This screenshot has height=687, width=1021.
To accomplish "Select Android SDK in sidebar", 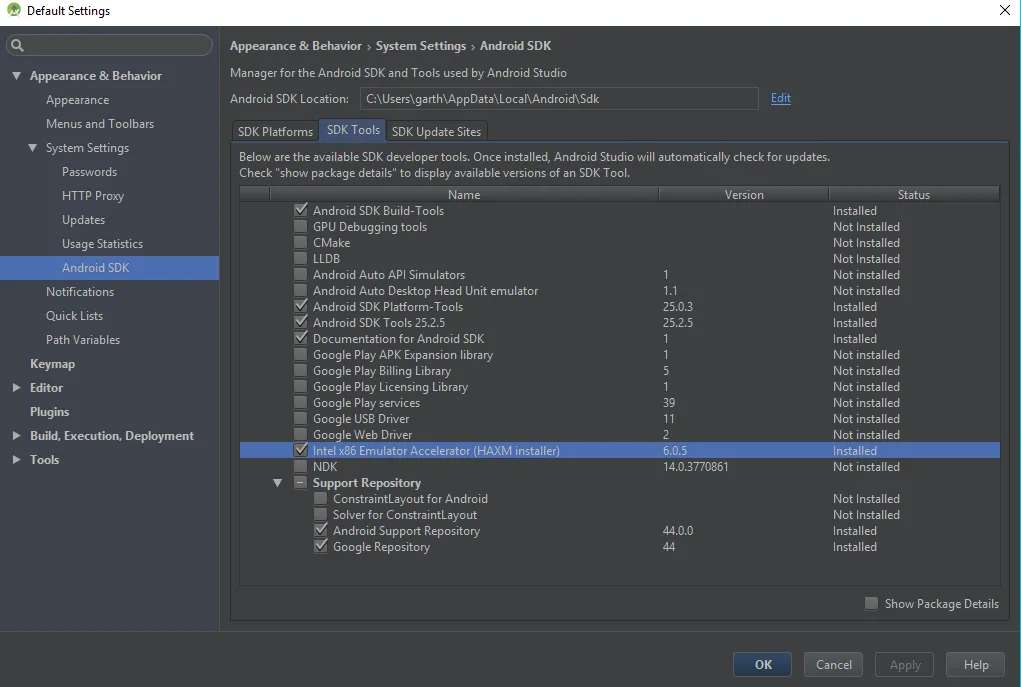I will click(109, 268).
